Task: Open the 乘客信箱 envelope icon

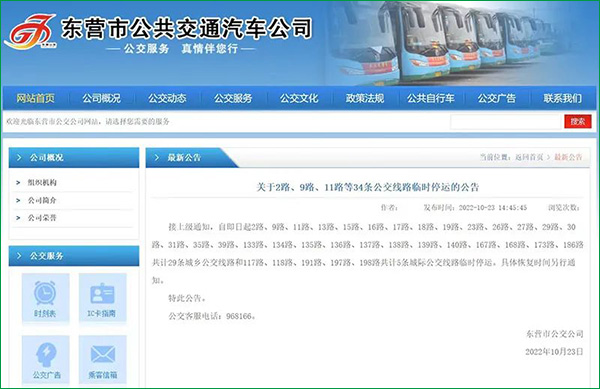Action: pyautogui.click(x=103, y=354)
